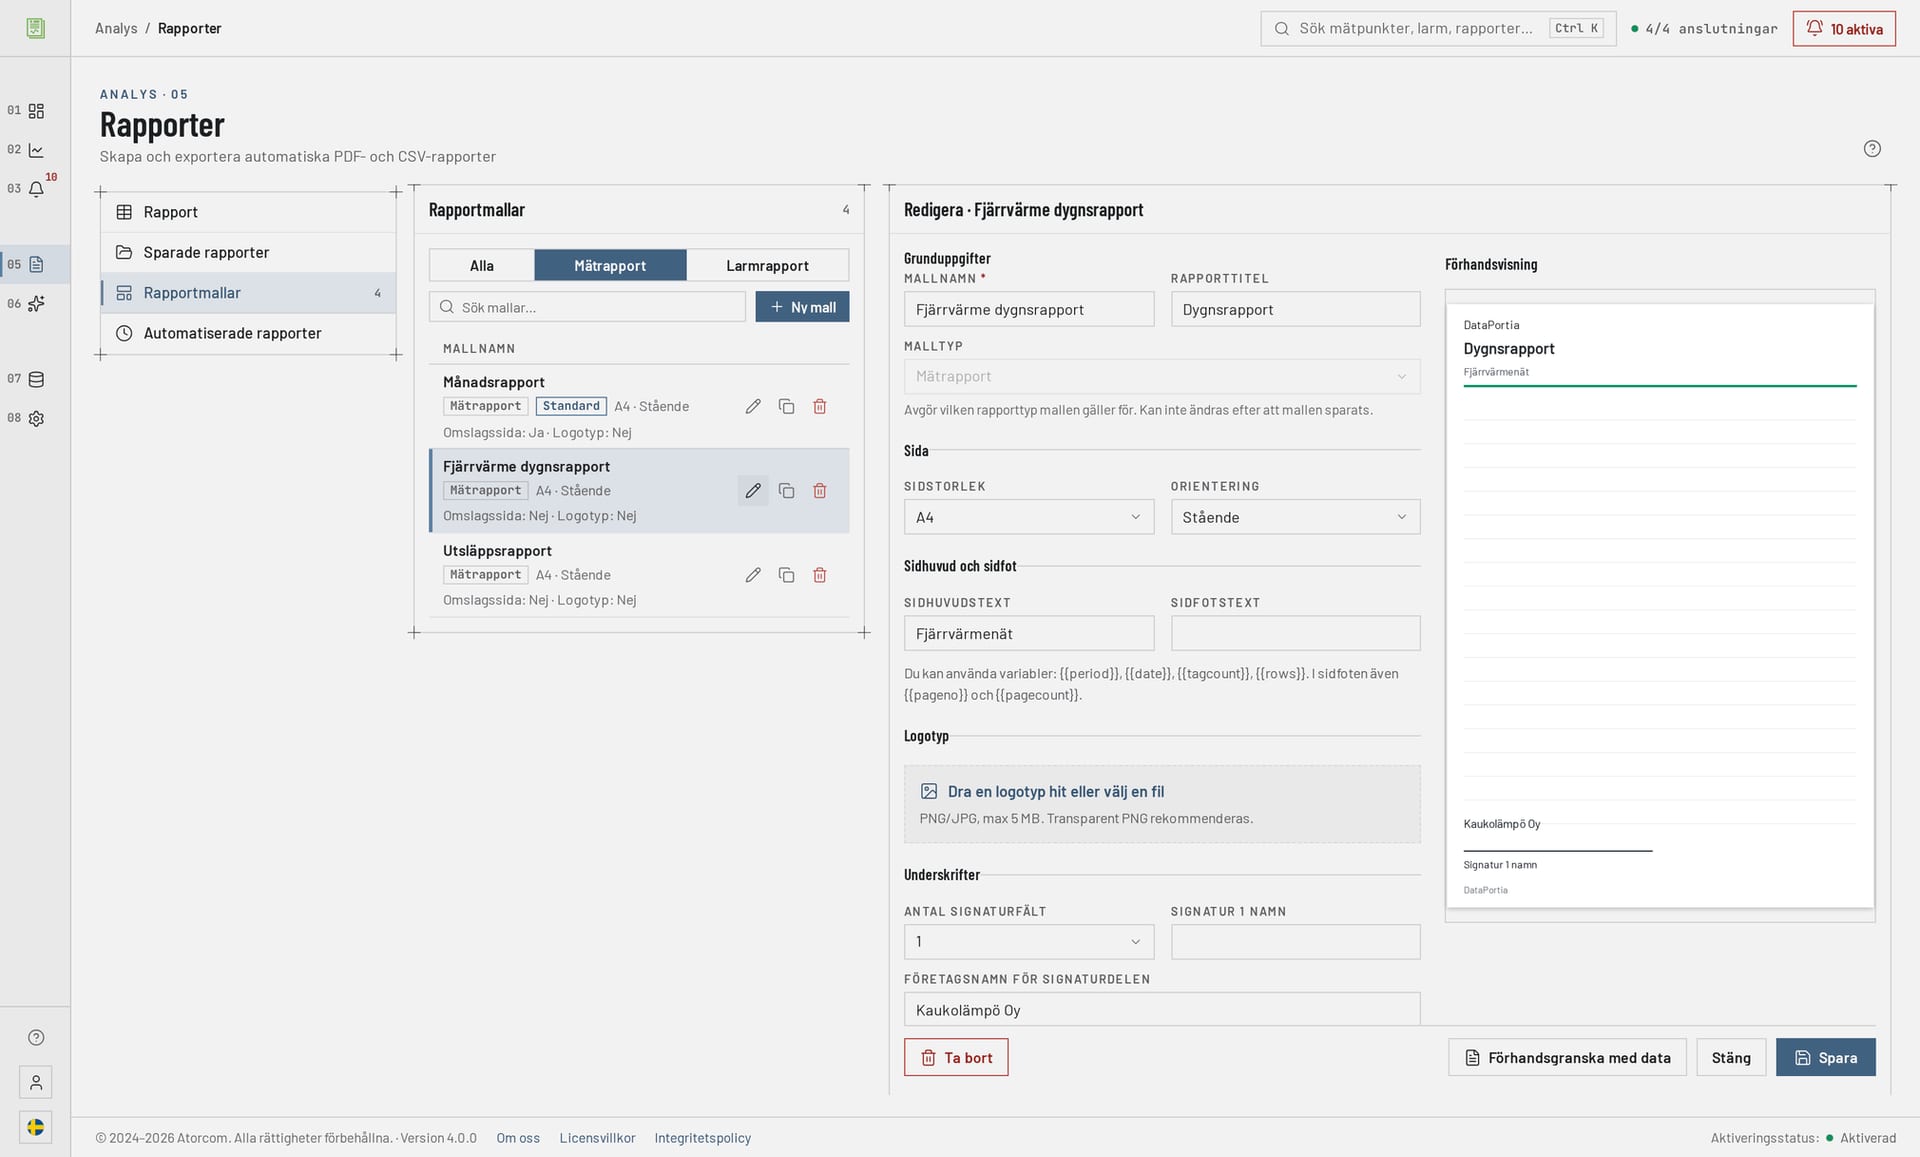This screenshot has height=1157, width=1920.
Task: Open the Licensvillkor link
Action: 597,1138
